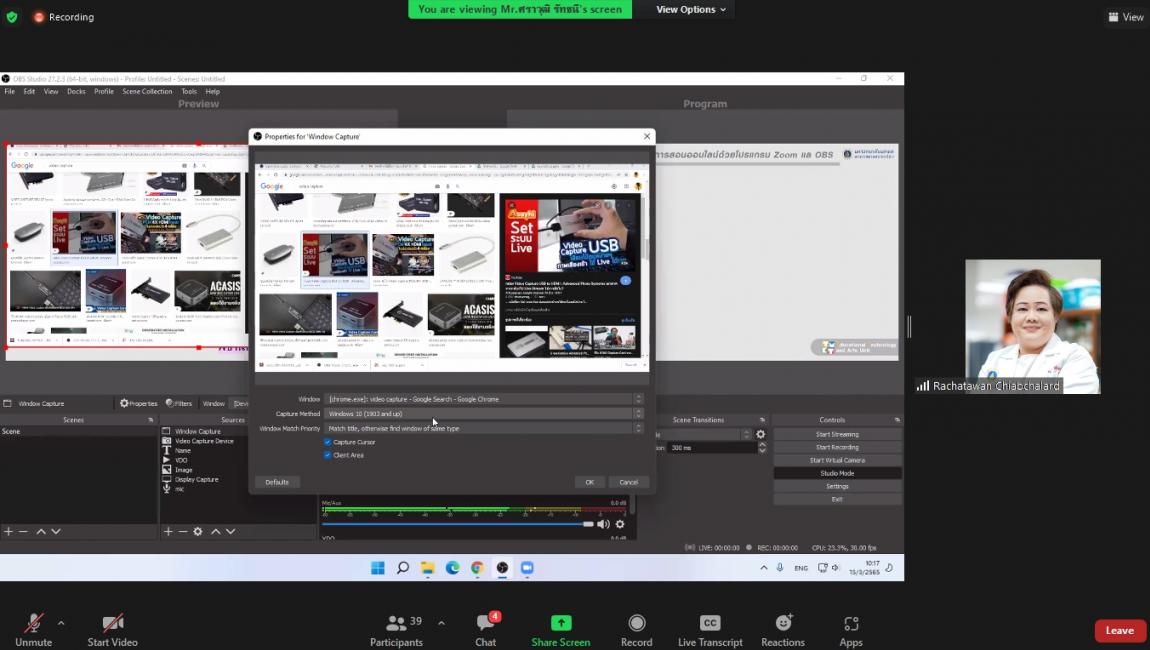1150x650 pixels.
Task: Click the taskbar Search magnifier icon
Action: click(403, 568)
